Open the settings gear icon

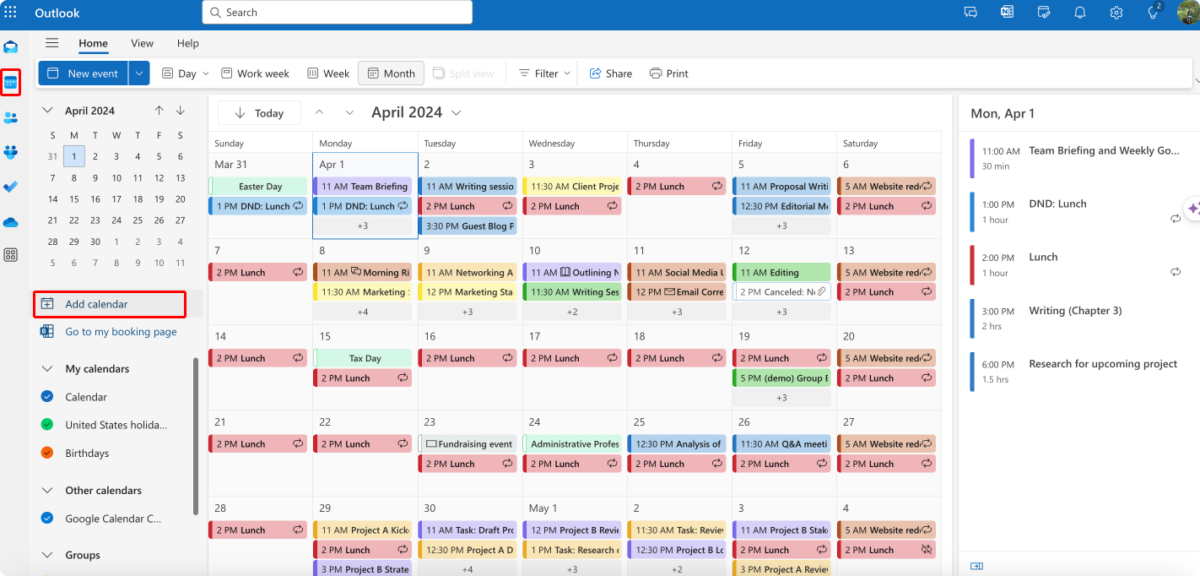pyautogui.click(x=1116, y=12)
